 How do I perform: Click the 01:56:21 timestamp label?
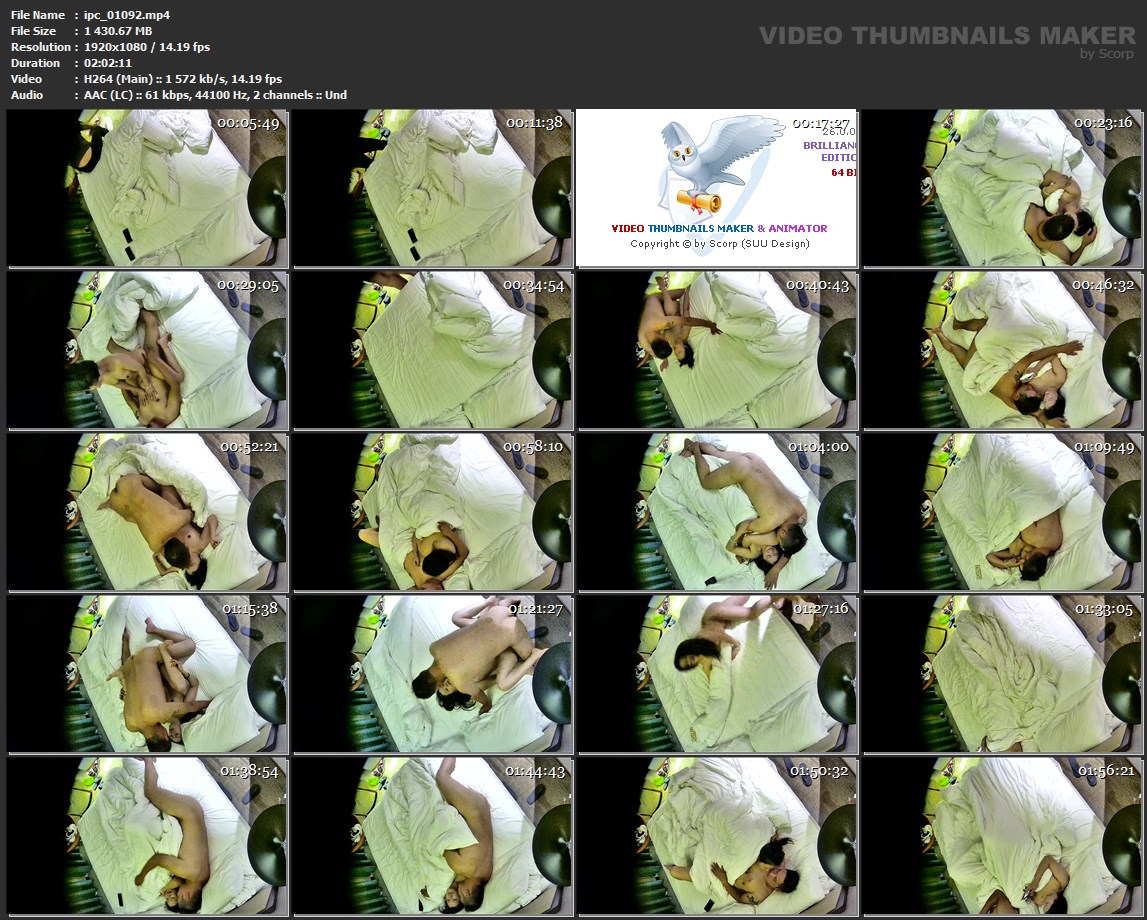coord(1105,771)
